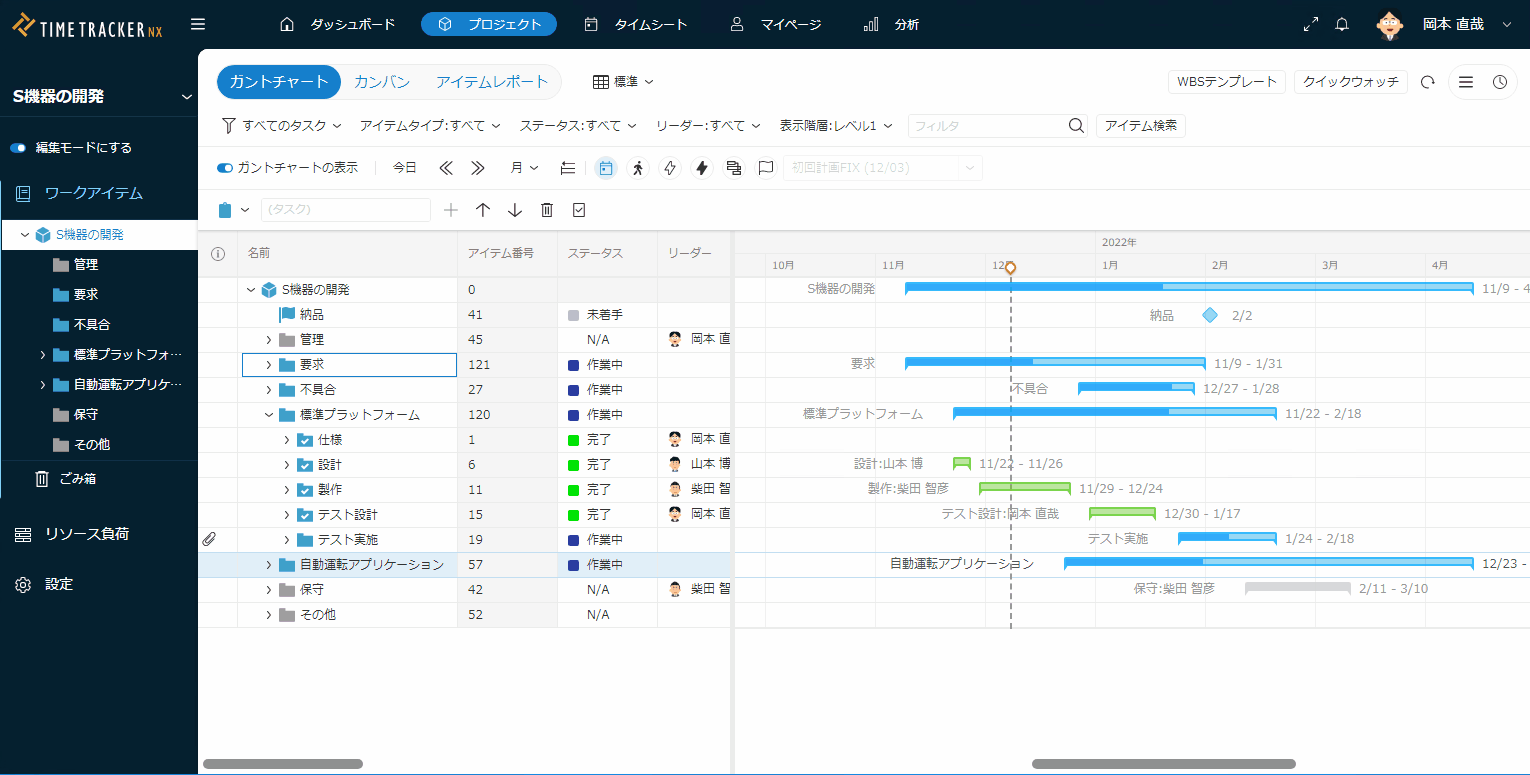The width and height of the screenshot is (1530, 775).
Task: Open the hamburger menu in the header
Action: point(198,24)
